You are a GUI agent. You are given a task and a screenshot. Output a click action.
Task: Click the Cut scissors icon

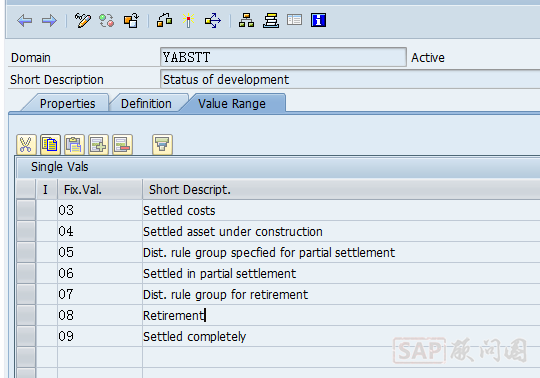pyautogui.click(x=26, y=144)
